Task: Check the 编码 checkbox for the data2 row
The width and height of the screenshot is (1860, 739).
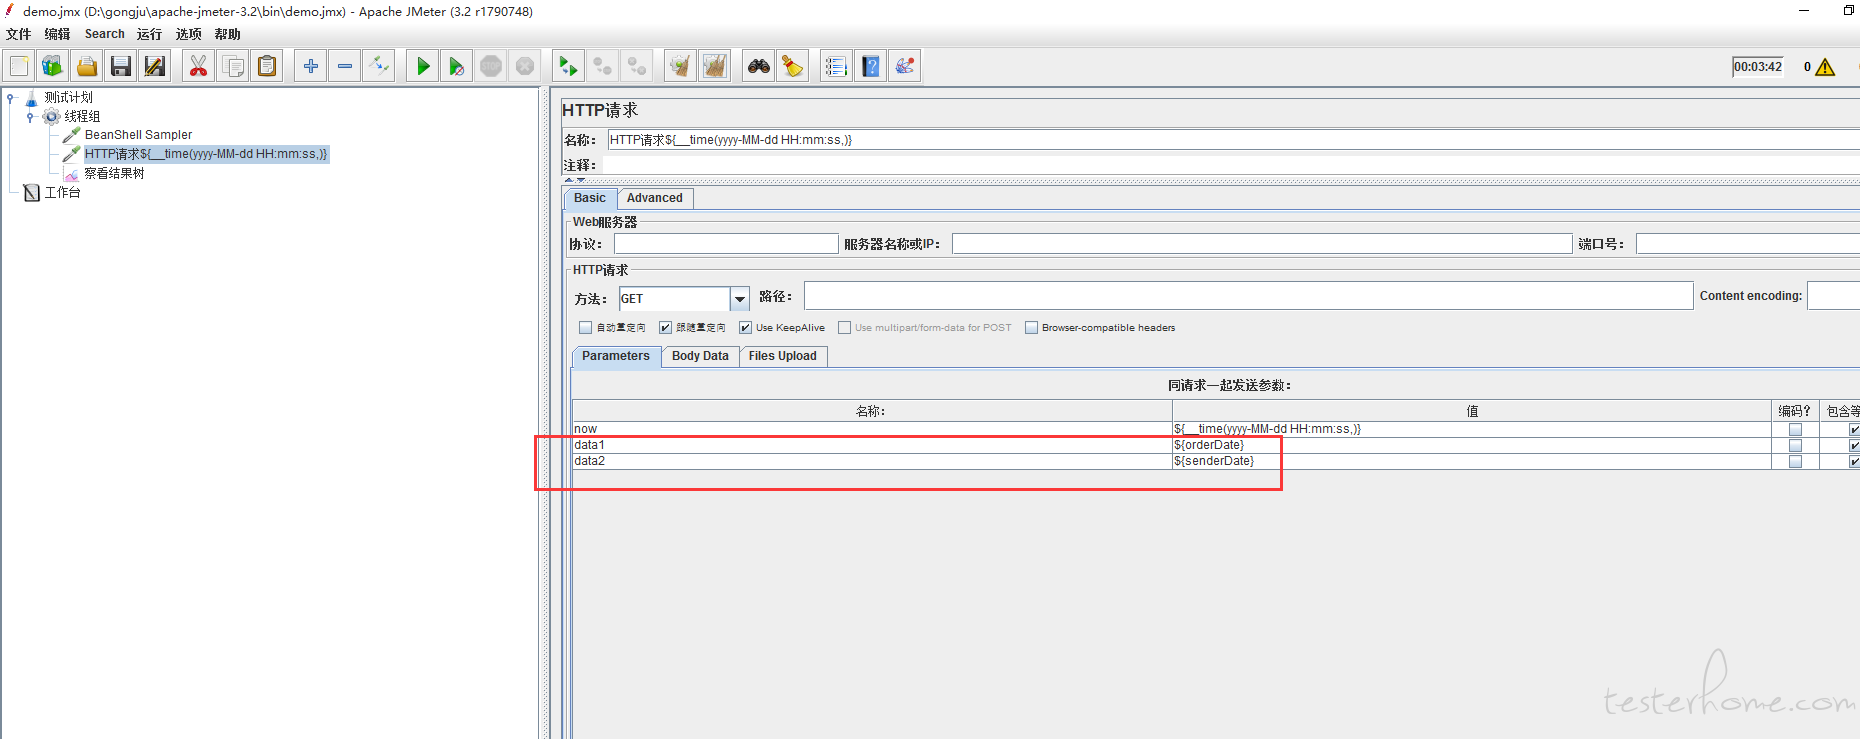Action: point(1795,462)
